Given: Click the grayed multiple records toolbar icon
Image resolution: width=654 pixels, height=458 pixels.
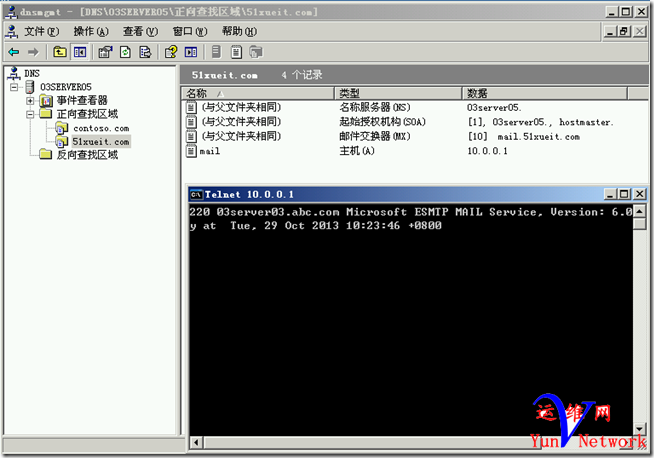Looking at the screenshot, I should 256,52.
